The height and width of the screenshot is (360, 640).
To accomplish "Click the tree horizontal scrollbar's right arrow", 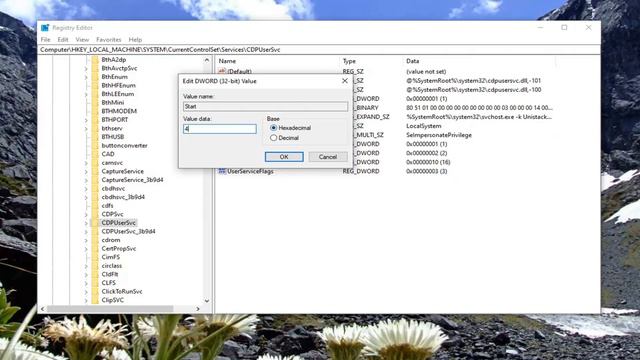I will (198, 309).
